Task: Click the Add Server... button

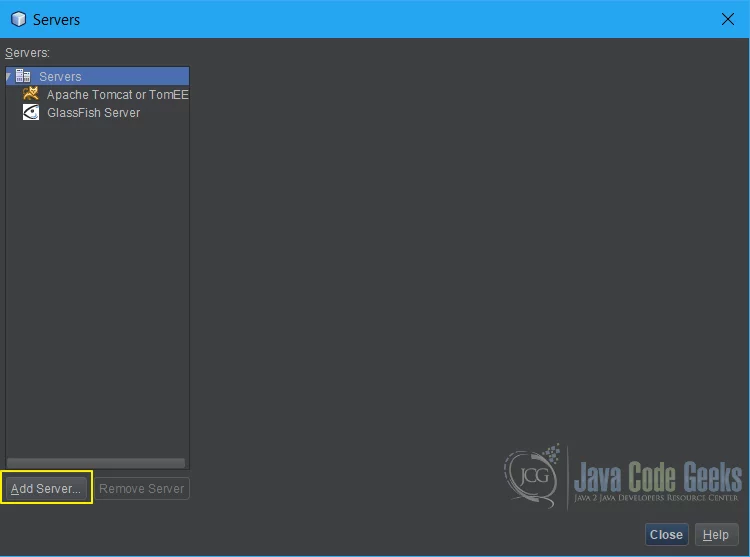Action: (x=46, y=488)
